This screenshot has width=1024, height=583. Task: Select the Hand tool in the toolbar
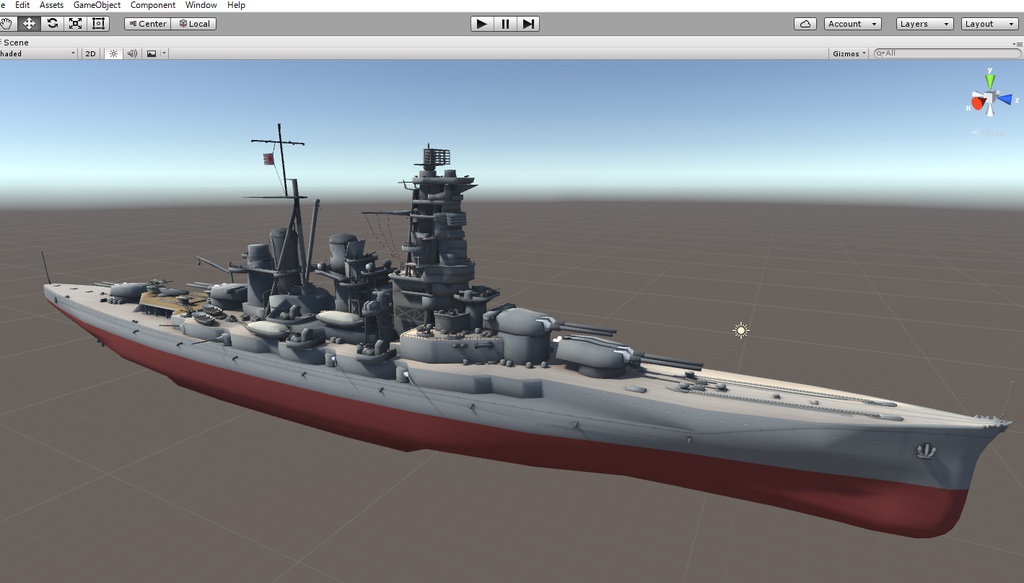click(8, 23)
